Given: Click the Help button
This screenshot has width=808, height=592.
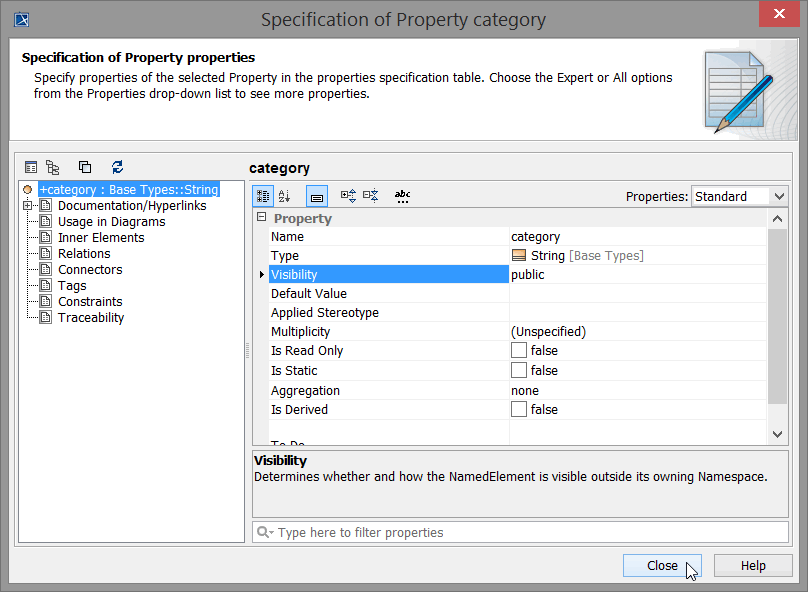Looking at the screenshot, I should [753, 566].
